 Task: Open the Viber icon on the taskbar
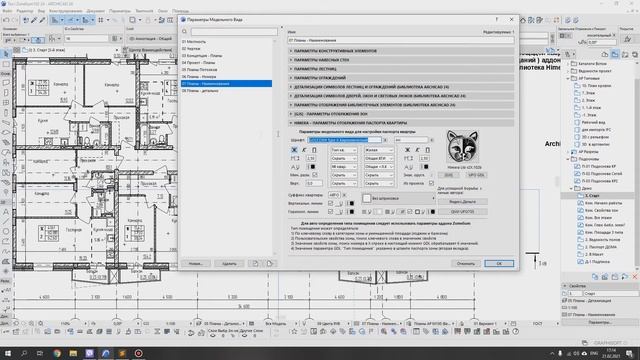point(89,353)
